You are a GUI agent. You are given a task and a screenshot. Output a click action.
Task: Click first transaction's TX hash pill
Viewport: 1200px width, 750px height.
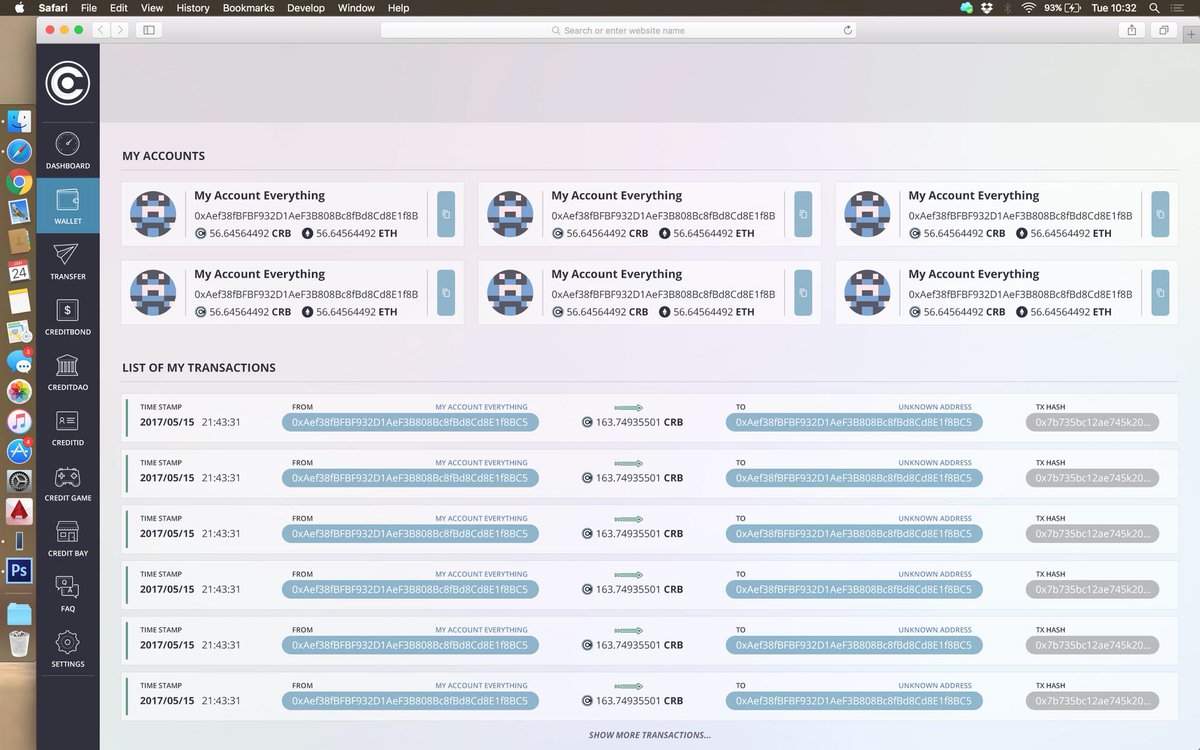(1093, 422)
